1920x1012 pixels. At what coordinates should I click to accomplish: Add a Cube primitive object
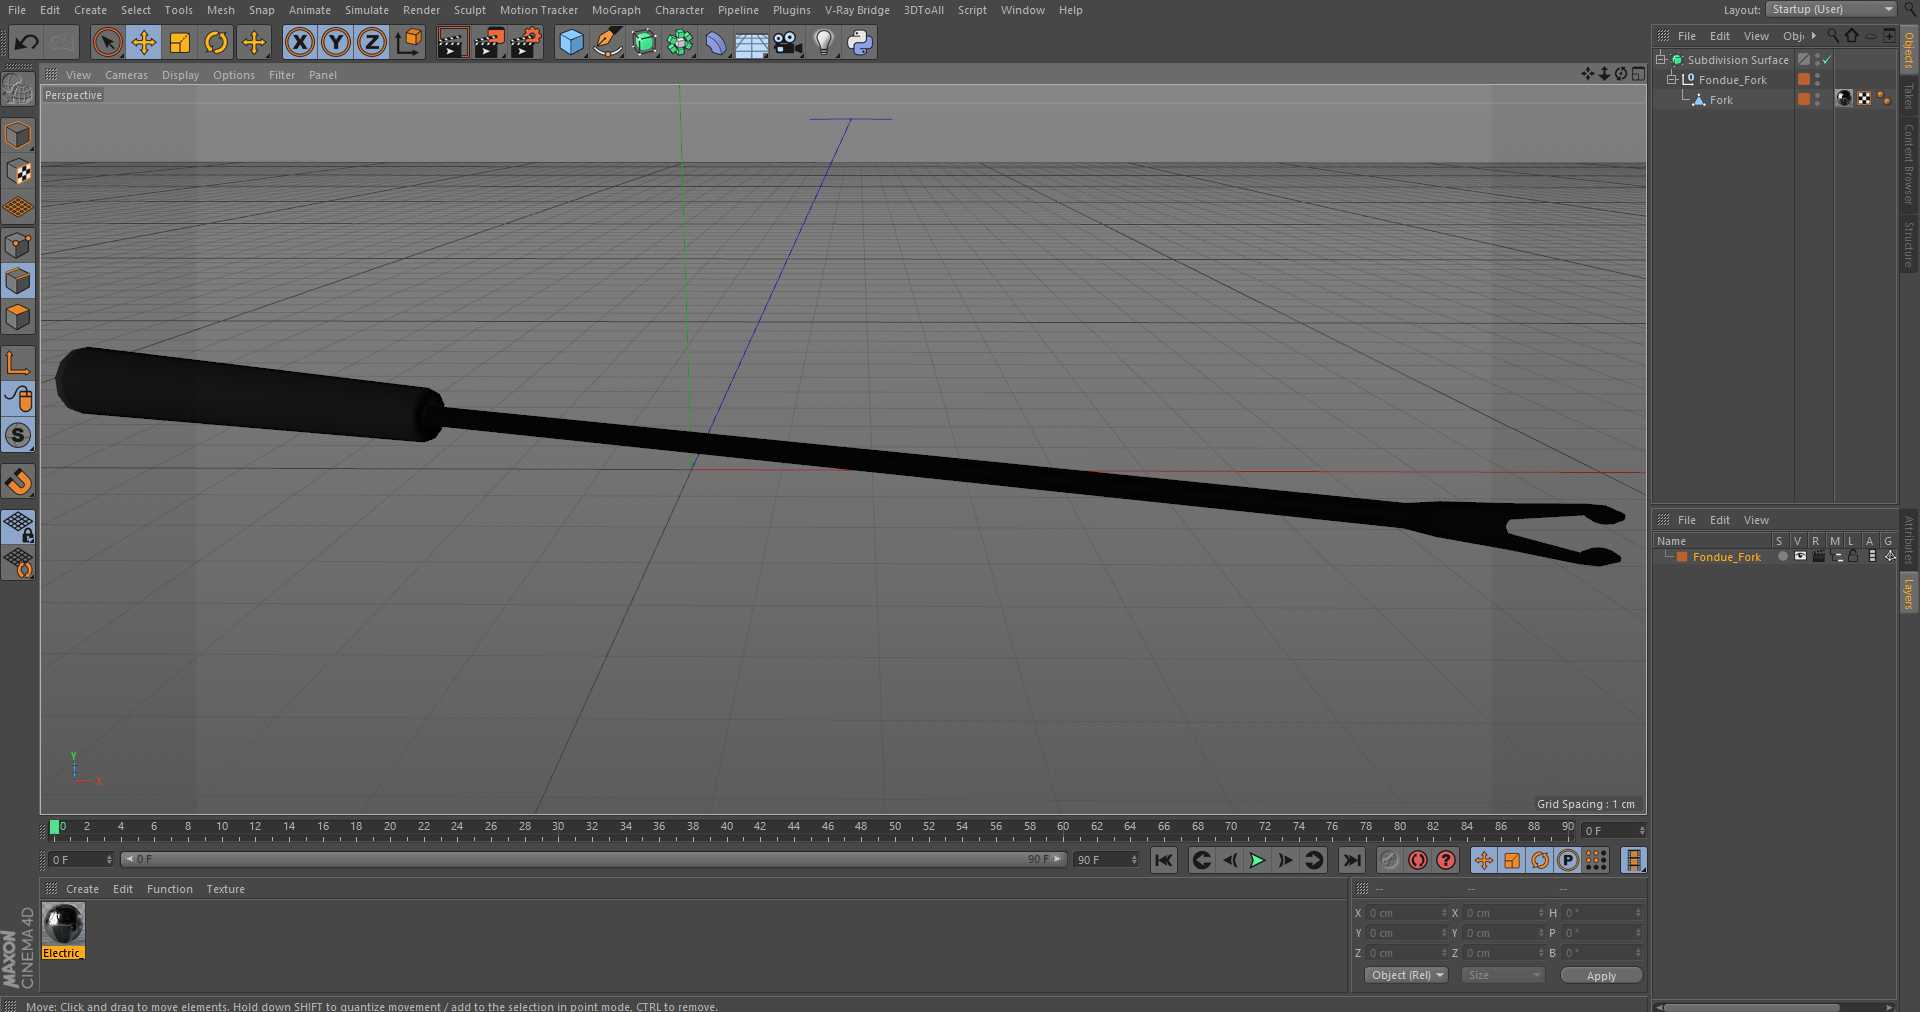(x=571, y=42)
